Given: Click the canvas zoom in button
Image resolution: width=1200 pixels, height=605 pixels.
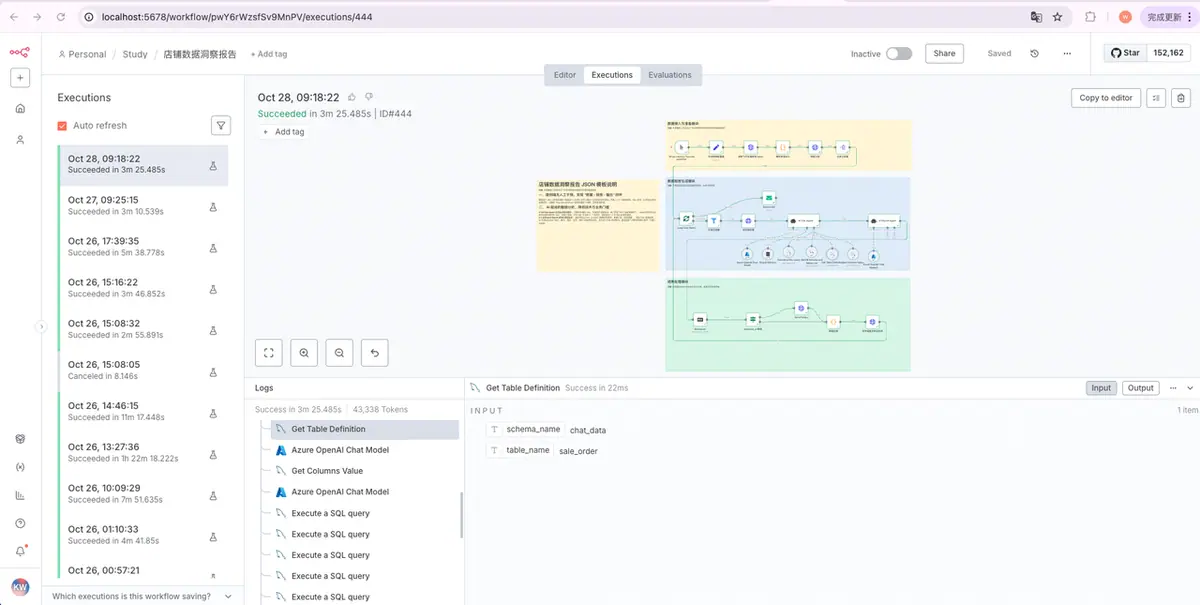Looking at the screenshot, I should 304,352.
